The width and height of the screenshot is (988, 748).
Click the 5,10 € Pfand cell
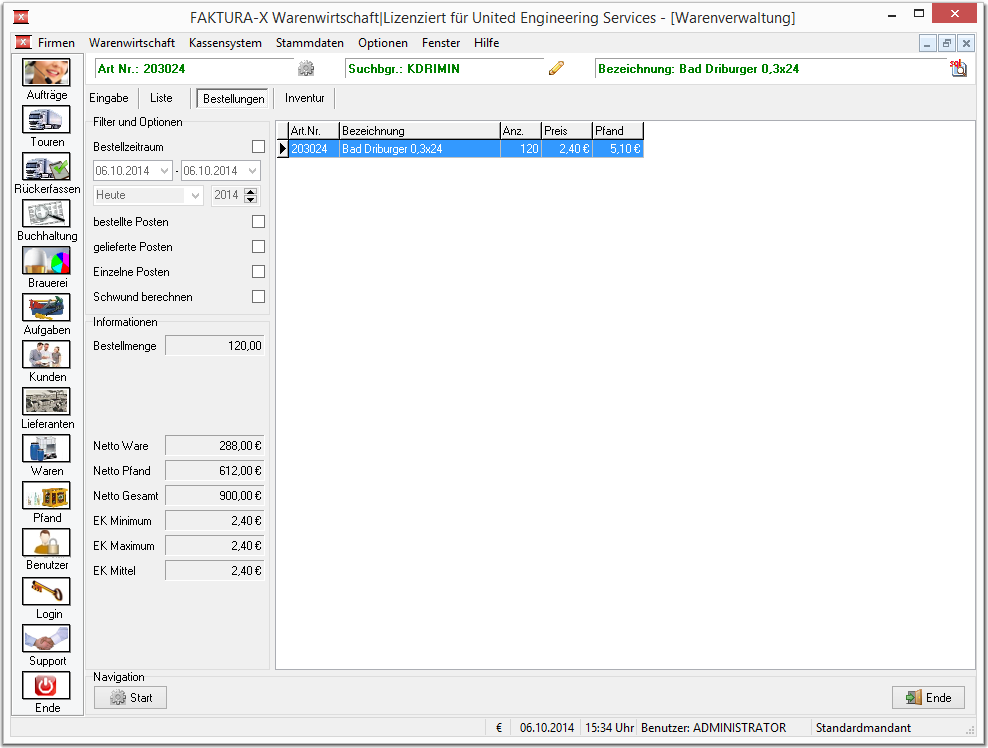point(618,149)
